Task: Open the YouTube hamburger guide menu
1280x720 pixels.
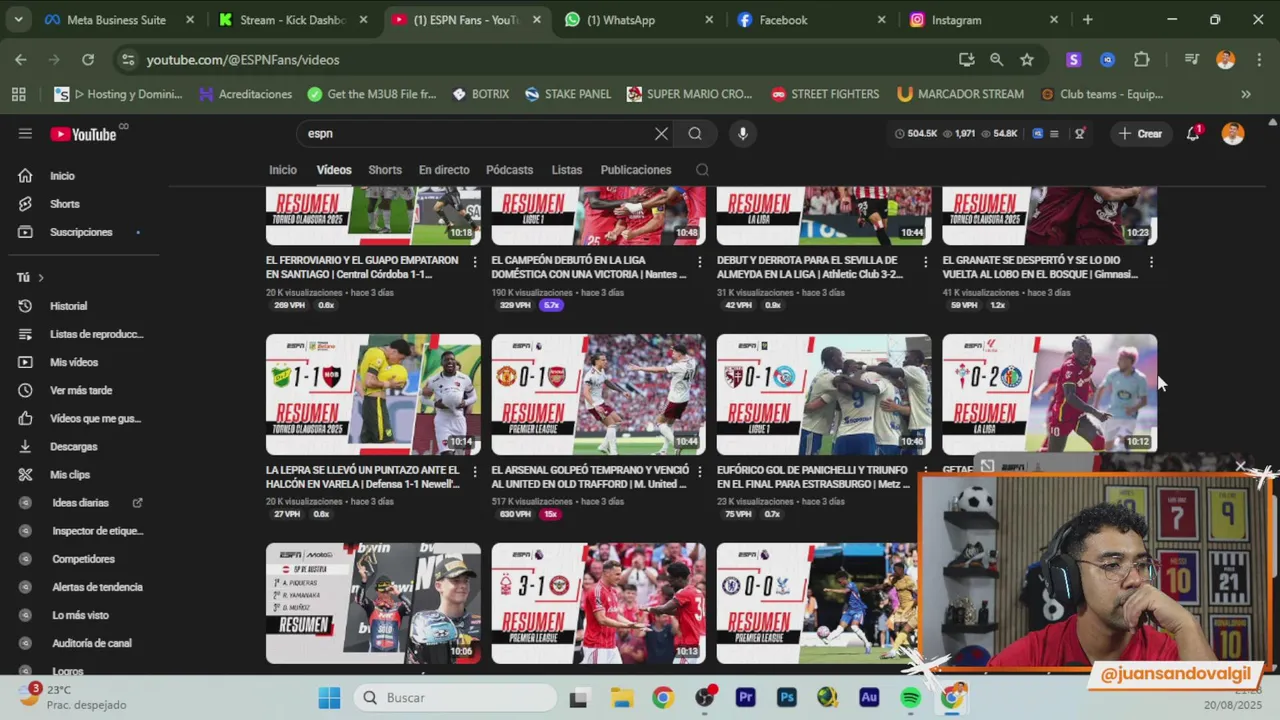Action: 25,133
